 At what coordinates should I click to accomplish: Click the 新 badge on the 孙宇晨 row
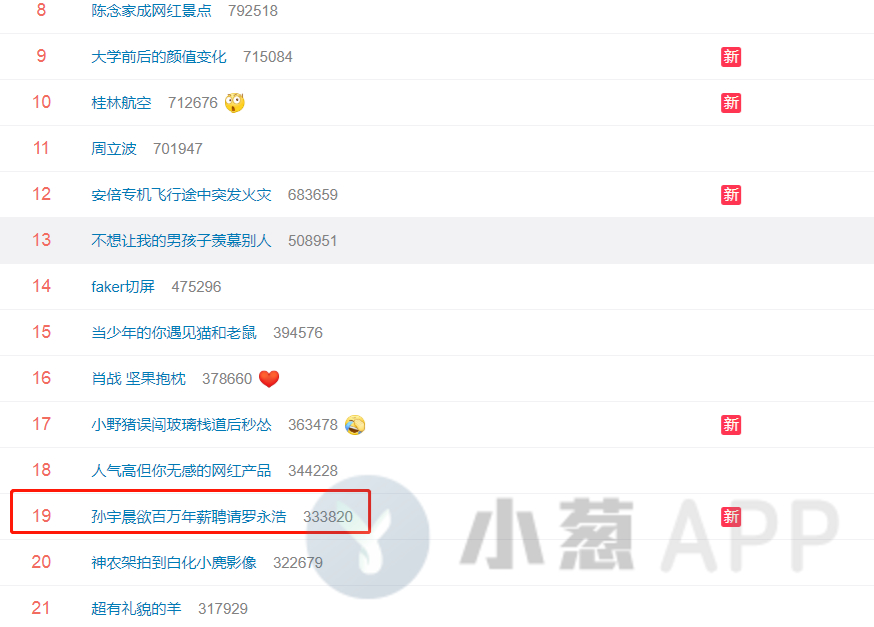pos(731,517)
